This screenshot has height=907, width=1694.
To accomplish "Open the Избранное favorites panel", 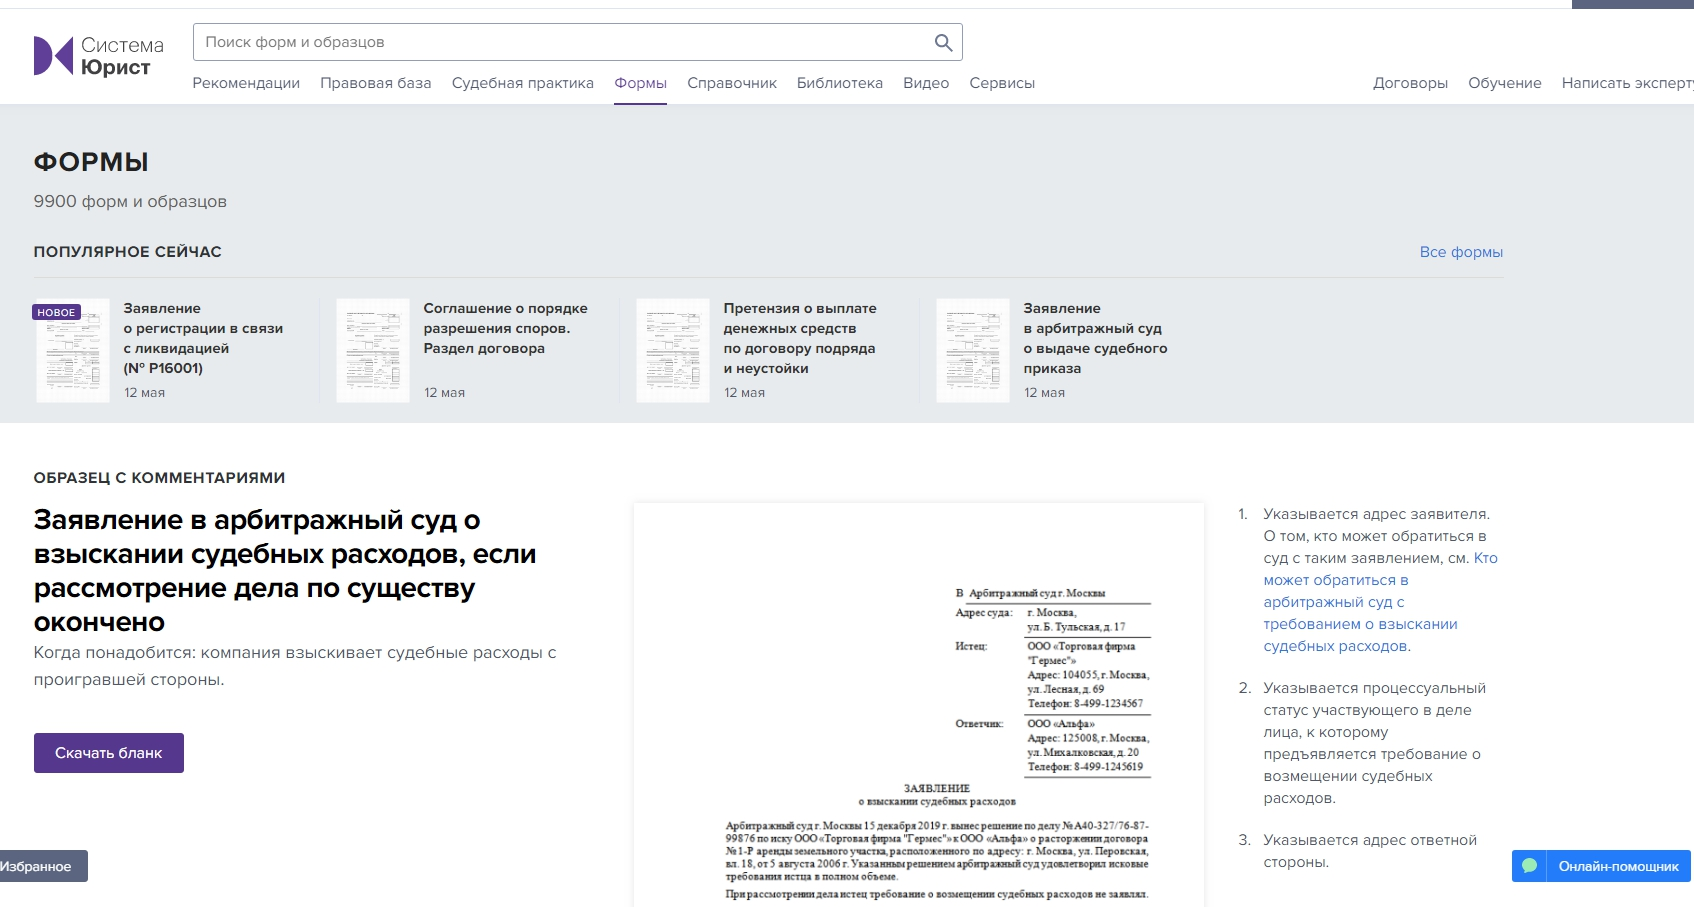I will [40, 866].
